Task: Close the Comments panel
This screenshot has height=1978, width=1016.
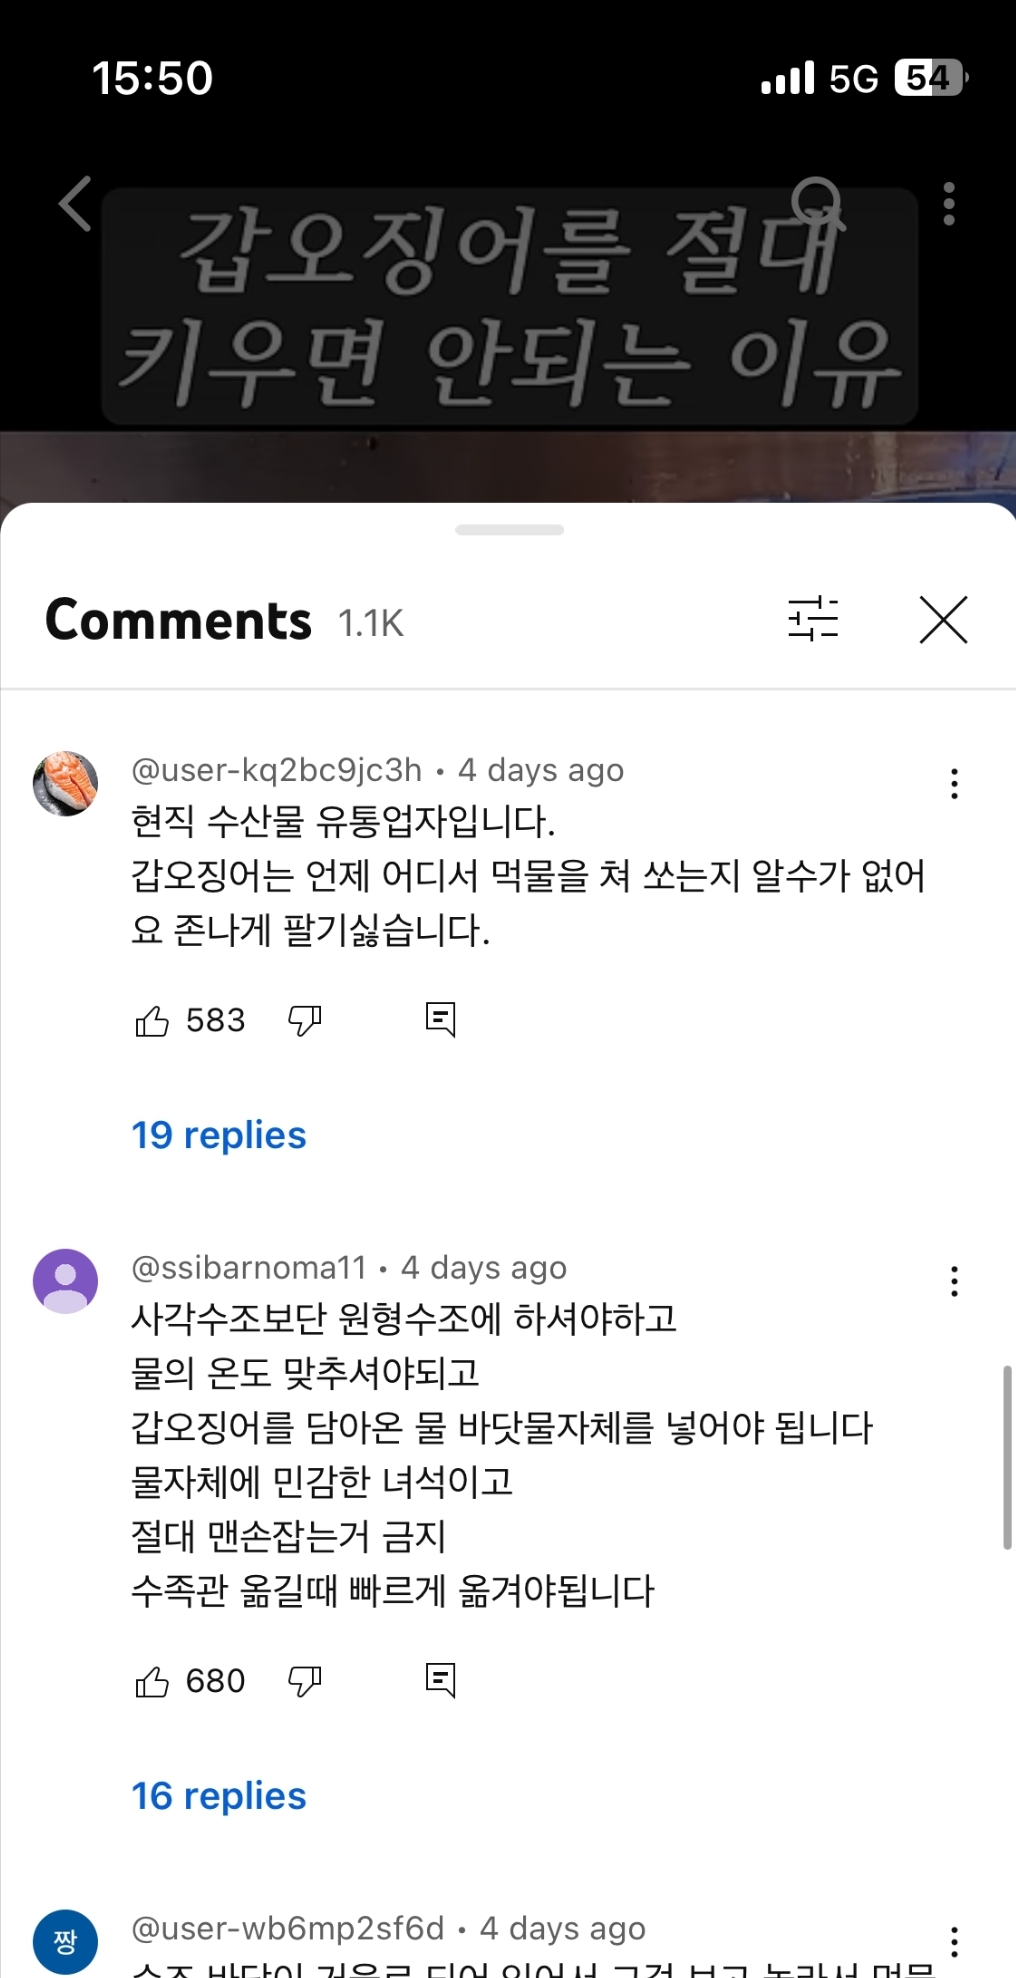Action: (943, 620)
